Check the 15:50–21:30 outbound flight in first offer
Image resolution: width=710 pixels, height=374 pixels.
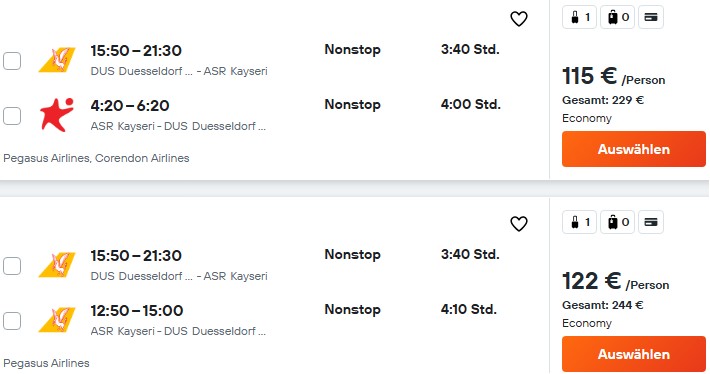[12, 61]
